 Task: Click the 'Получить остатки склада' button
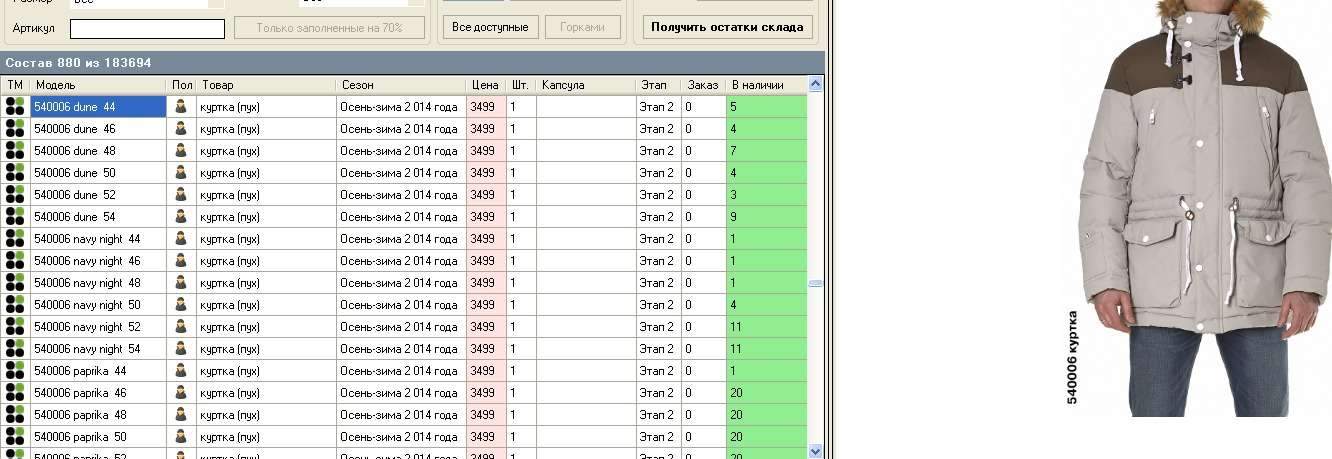point(727,27)
